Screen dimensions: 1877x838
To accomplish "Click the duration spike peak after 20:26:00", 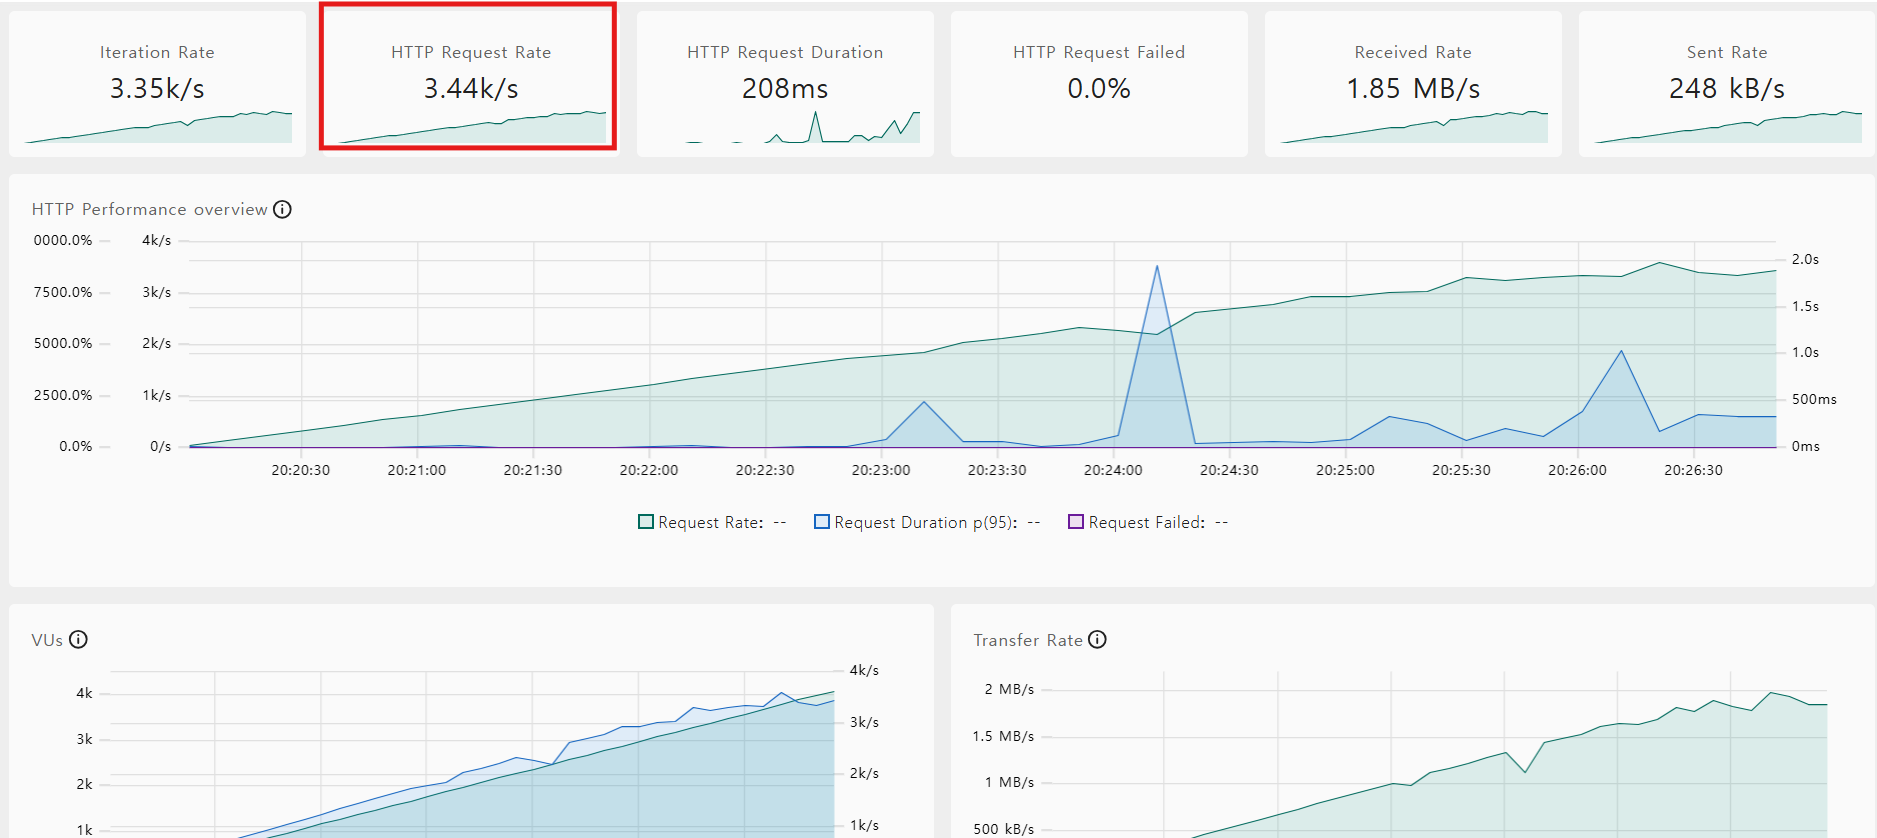I will [x=1621, y=351].
